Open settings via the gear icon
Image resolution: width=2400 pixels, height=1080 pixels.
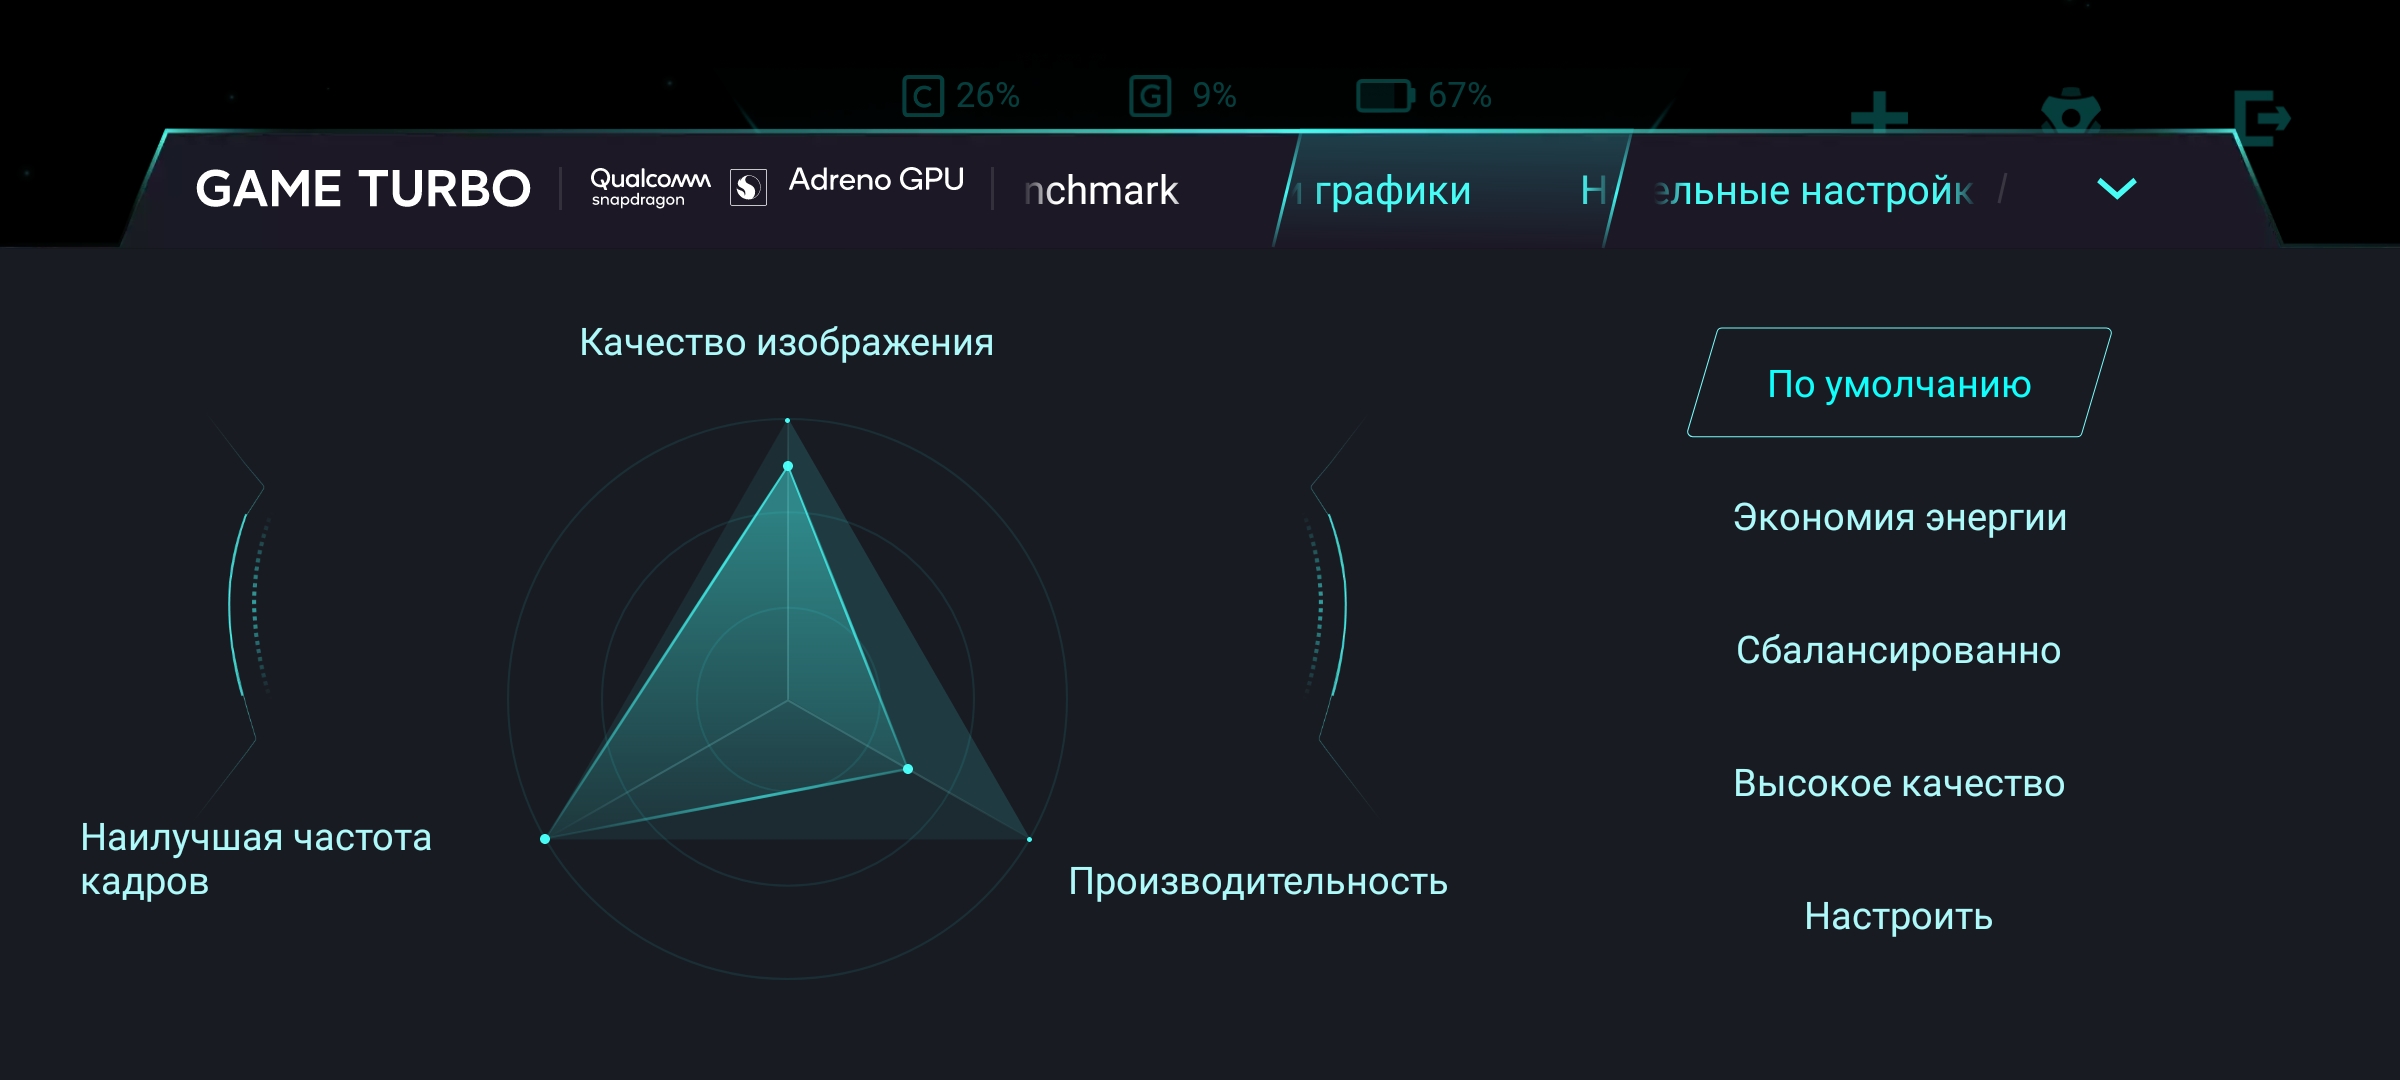click(x=2070, y=116)
